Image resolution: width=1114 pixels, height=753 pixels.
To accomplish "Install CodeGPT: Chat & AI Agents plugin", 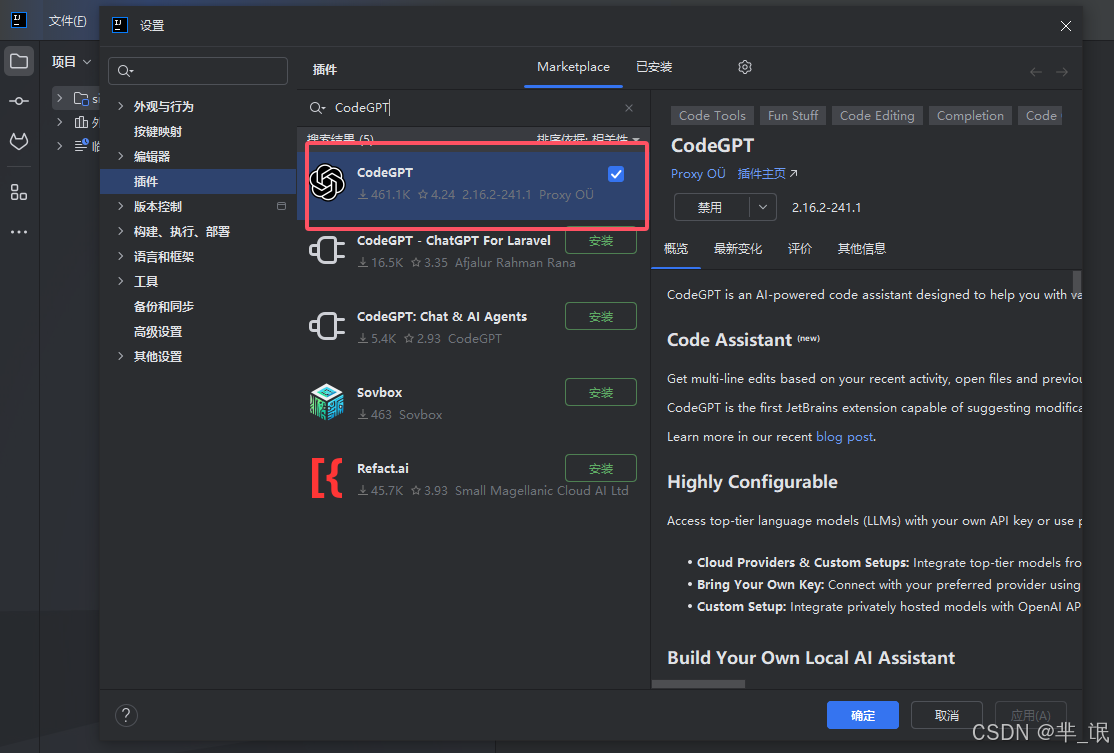I will 601,316.
